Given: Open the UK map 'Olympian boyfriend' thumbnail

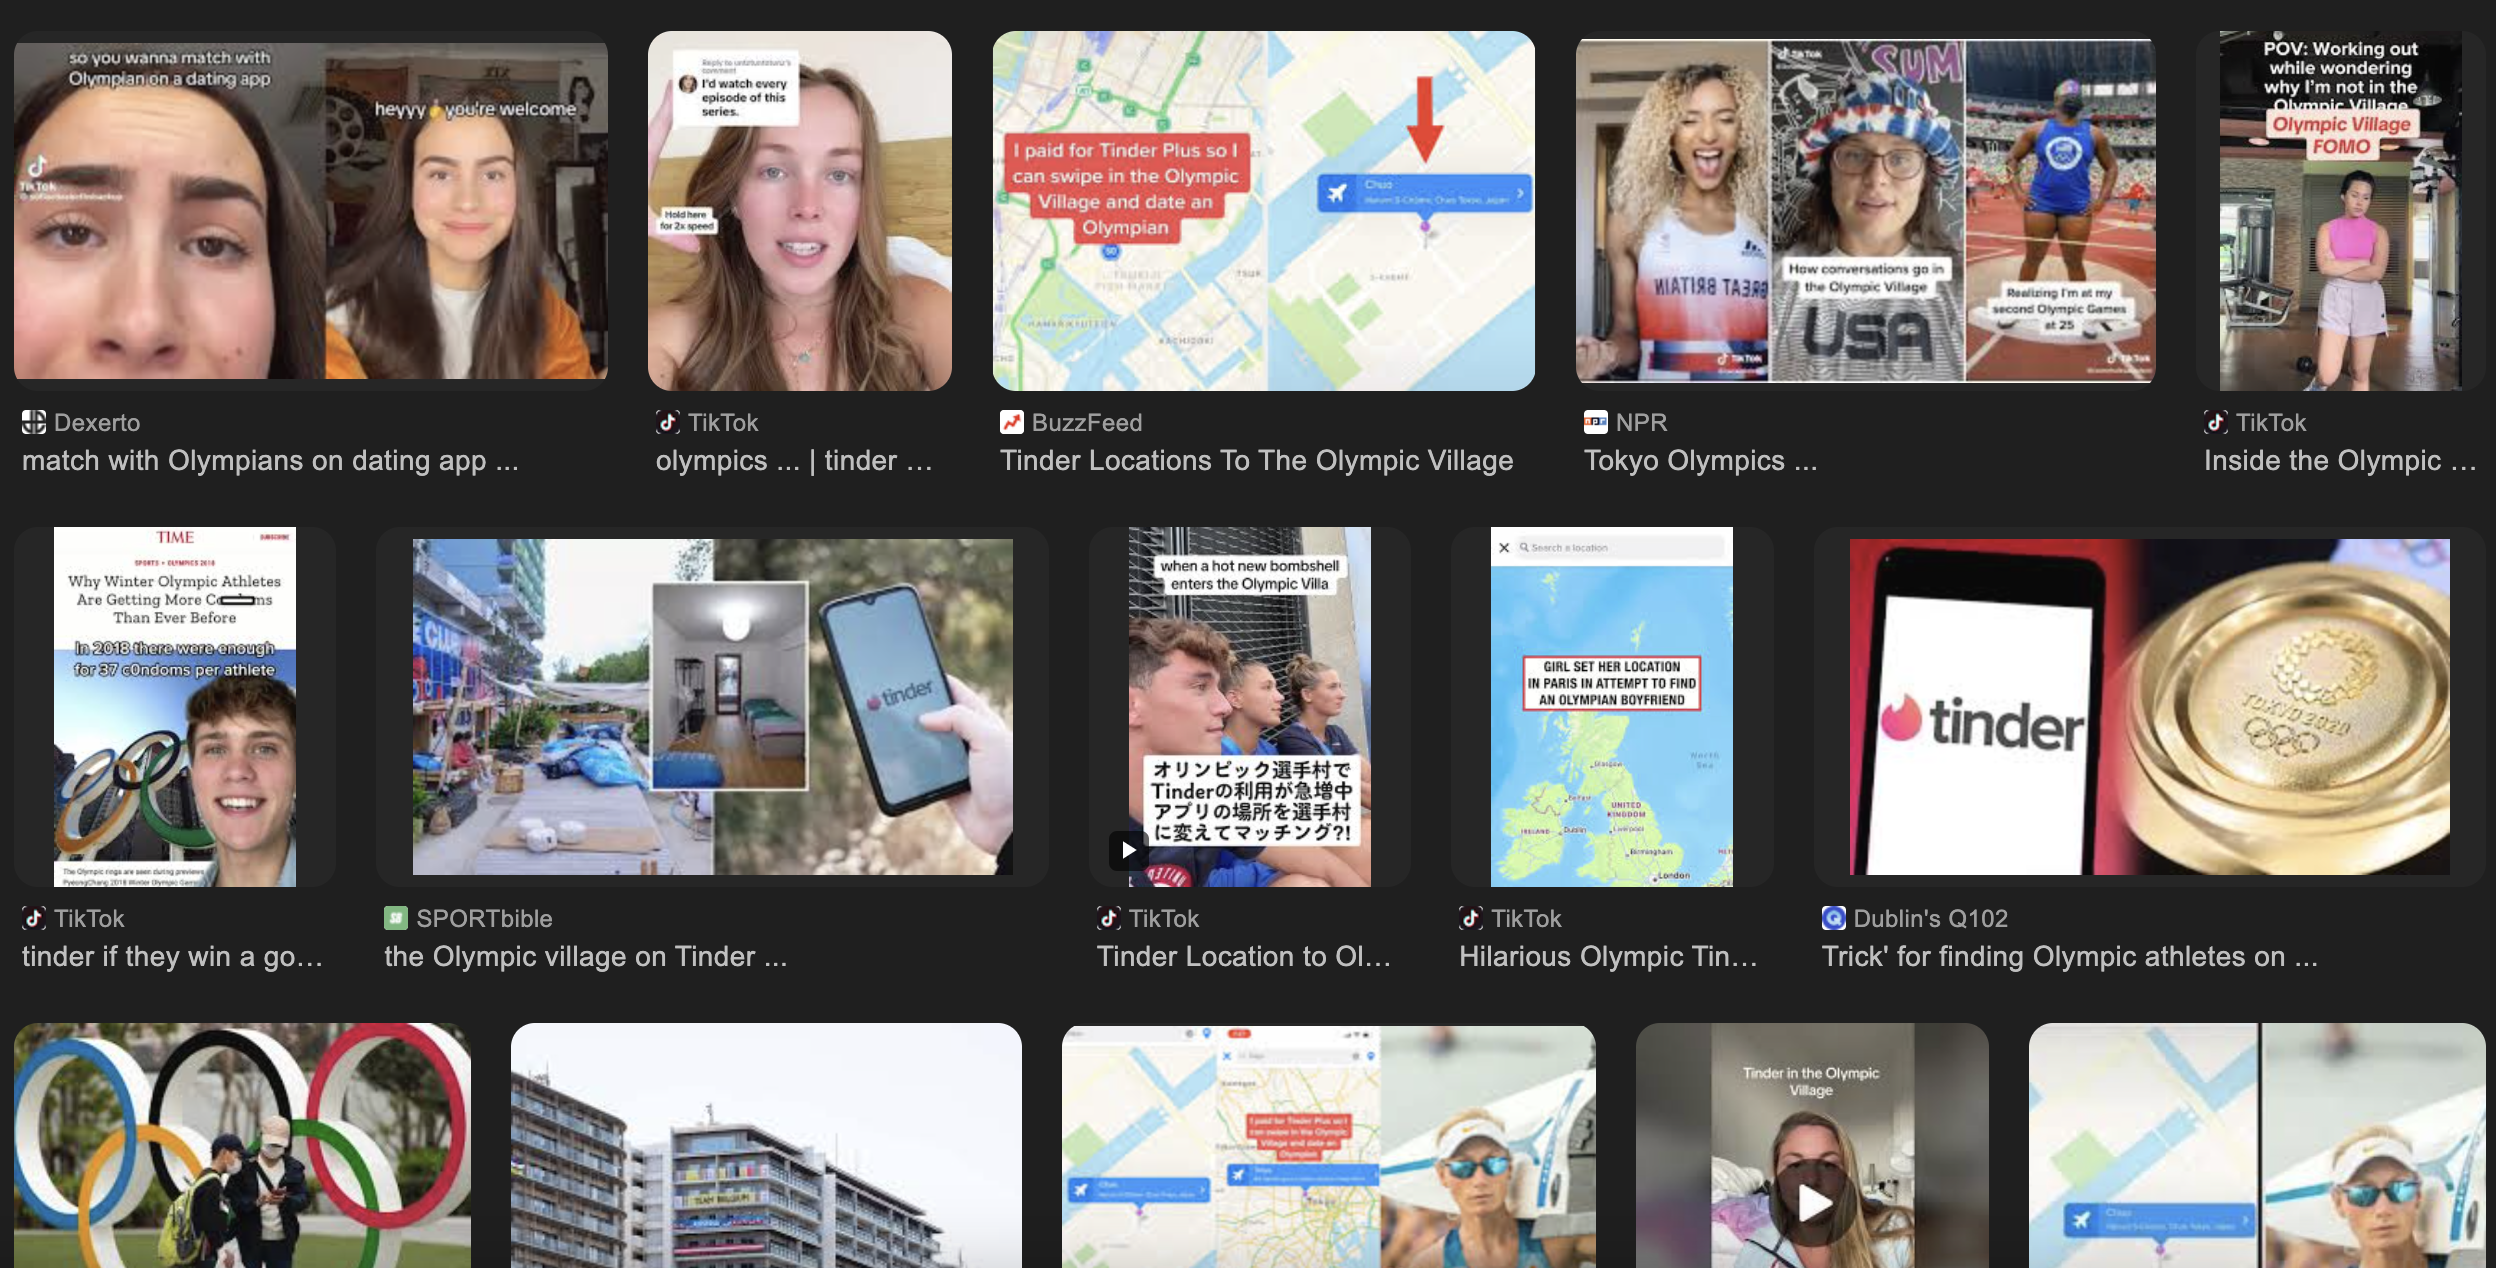Looking at the screenshot, I should point(1611,706).
